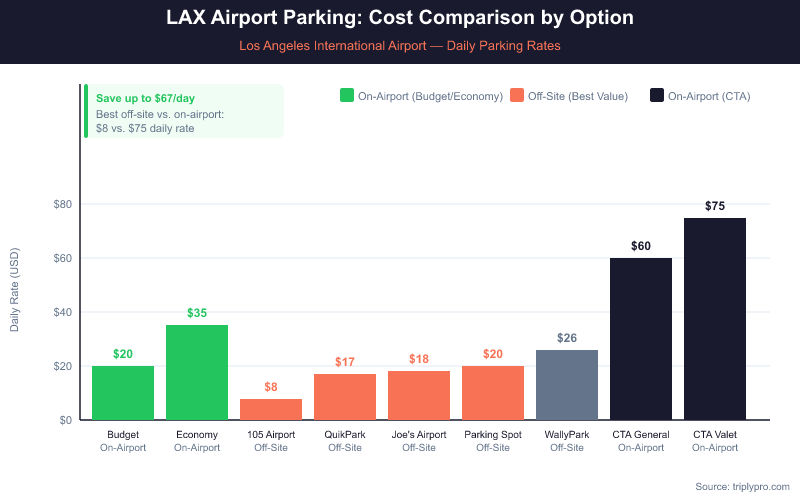
Task: Click the dark On-Airport (CTA) legend swatch
Action: coord(657,96)
